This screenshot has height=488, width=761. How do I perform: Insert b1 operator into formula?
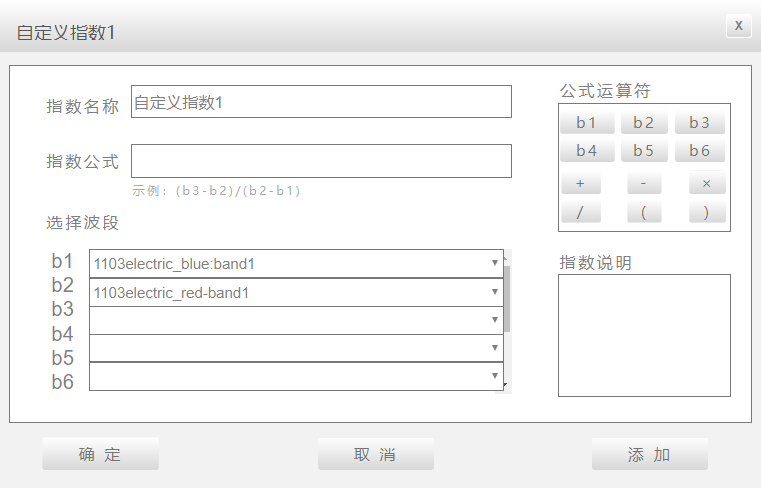point(587,123)
